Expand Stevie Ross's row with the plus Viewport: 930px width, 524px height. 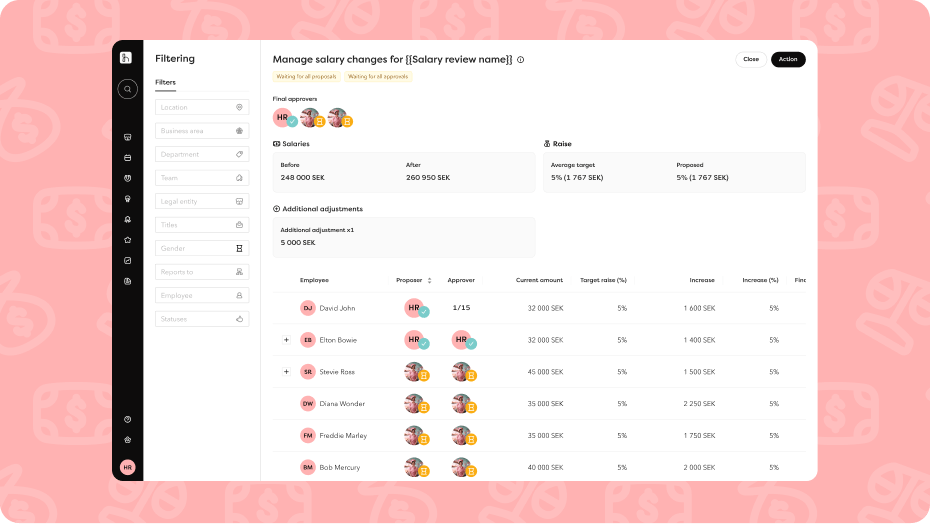point(286,372)
